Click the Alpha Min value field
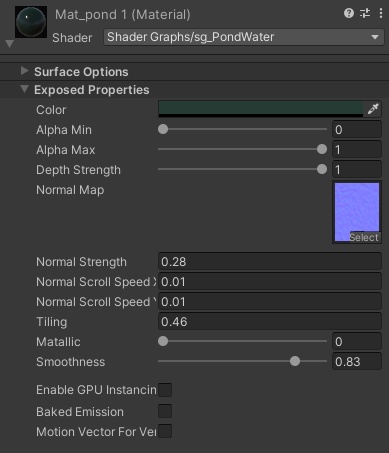This screenshot has height=453, width=389. point(357,129)
